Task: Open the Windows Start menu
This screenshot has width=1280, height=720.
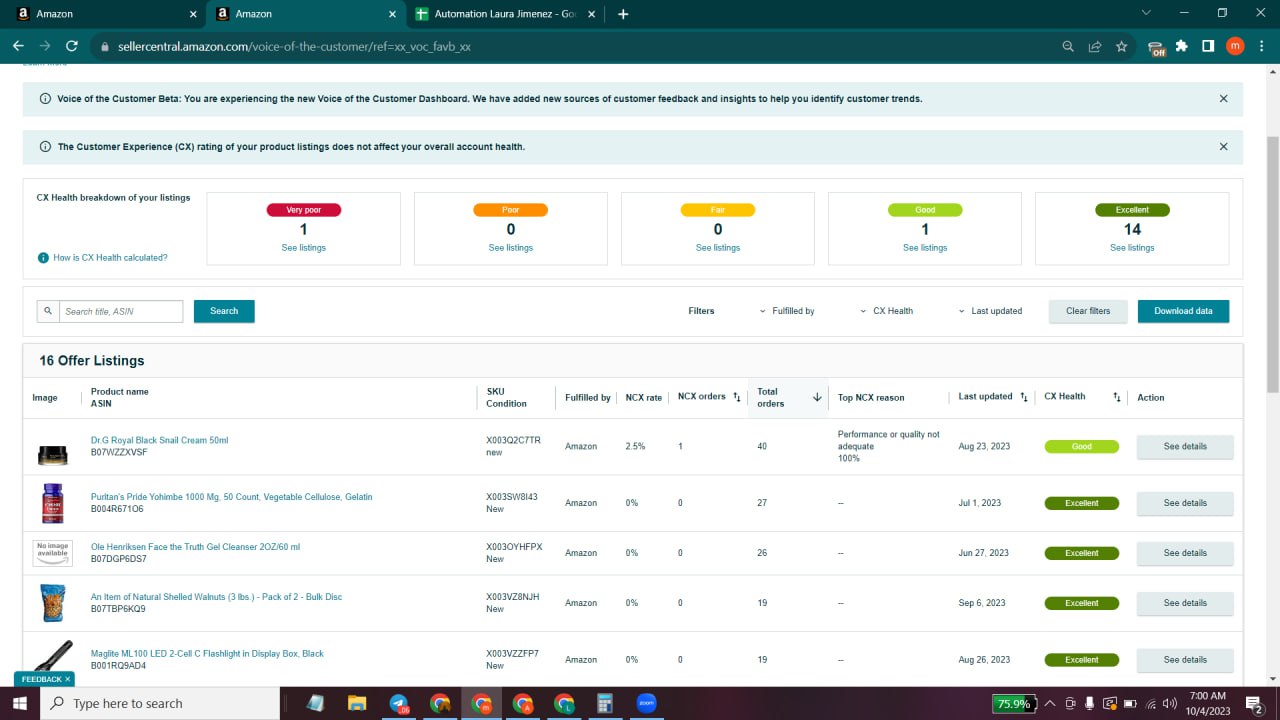Action: [21, 703]
